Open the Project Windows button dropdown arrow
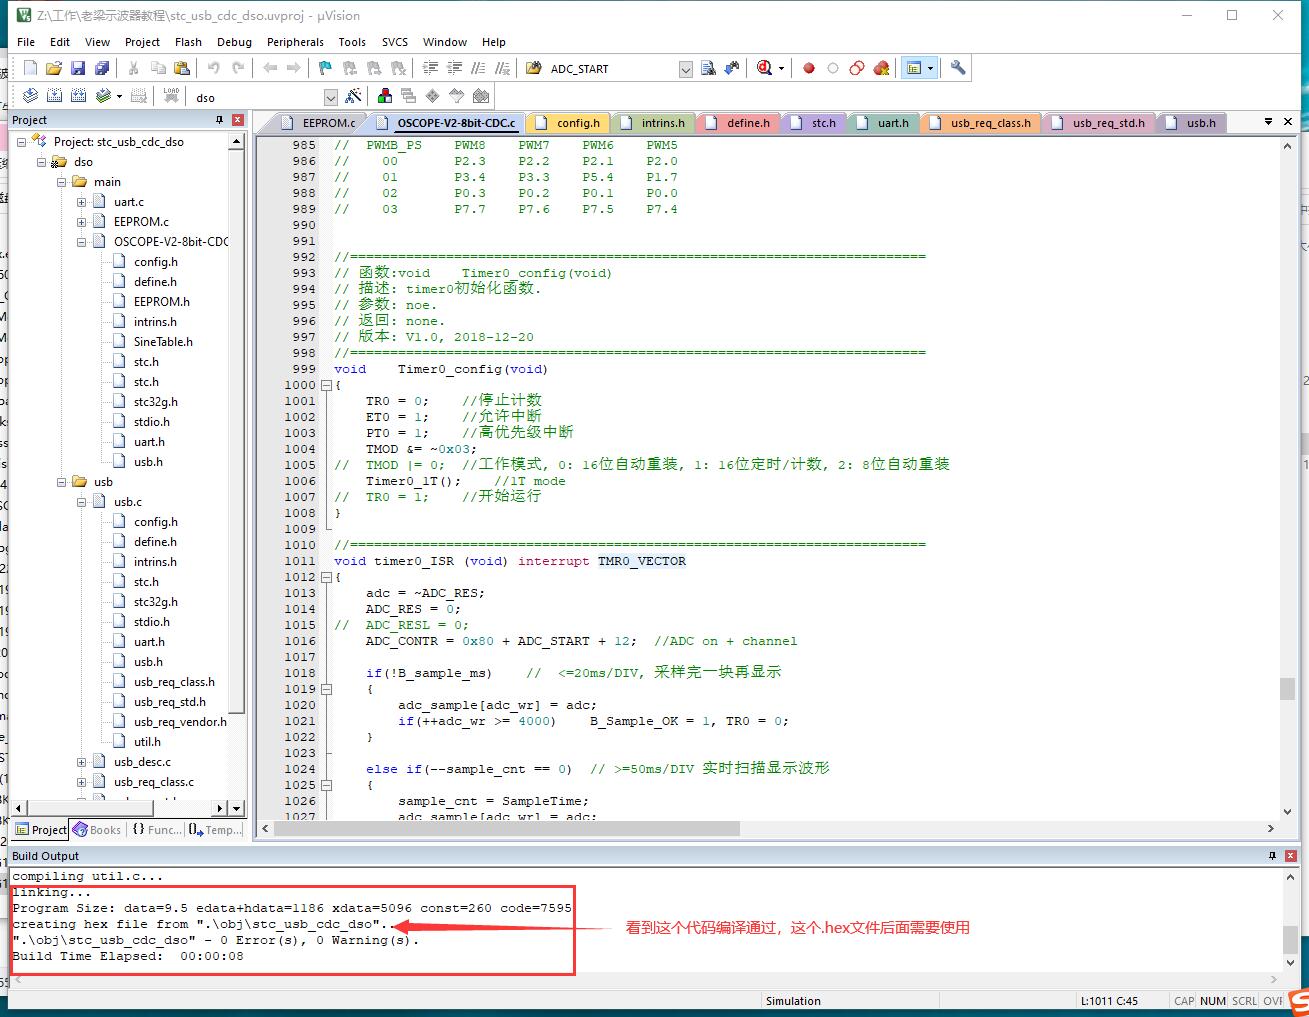 931,68
